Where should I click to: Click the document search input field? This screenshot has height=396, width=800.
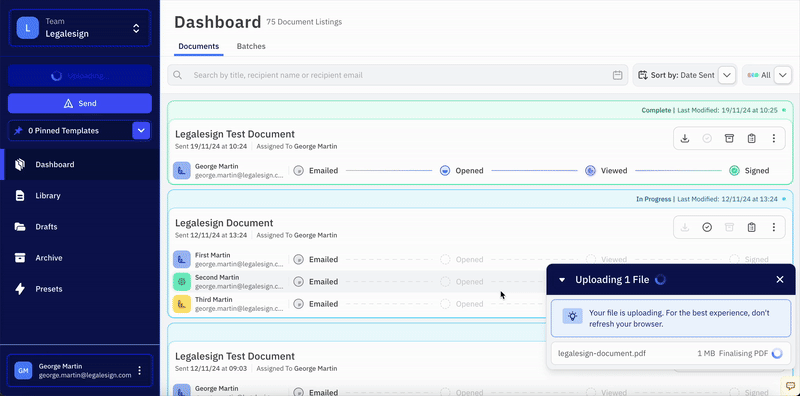point(398,75)
